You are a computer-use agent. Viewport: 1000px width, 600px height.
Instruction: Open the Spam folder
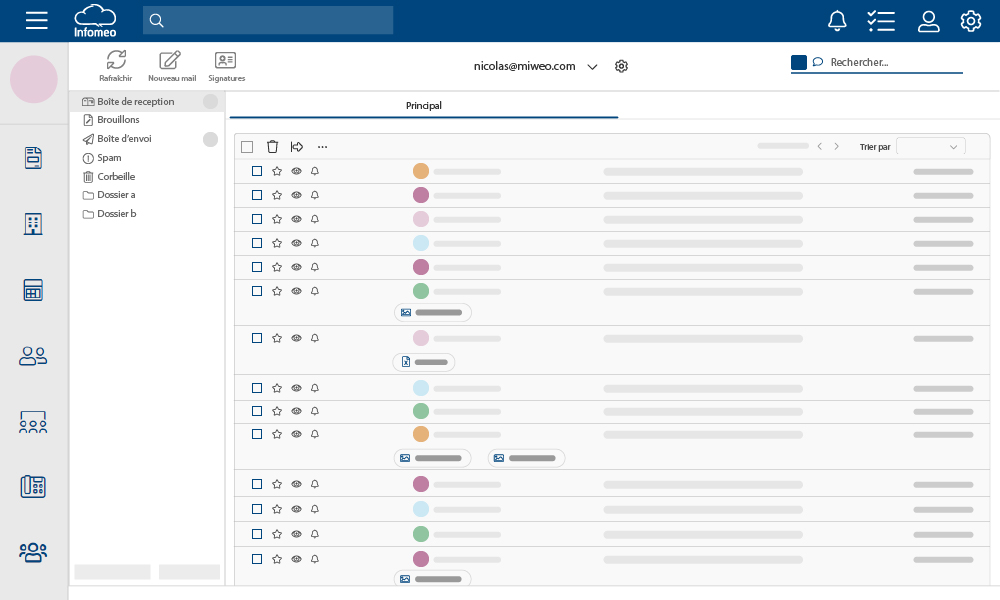pyautogui.click(x=107, y=157)
